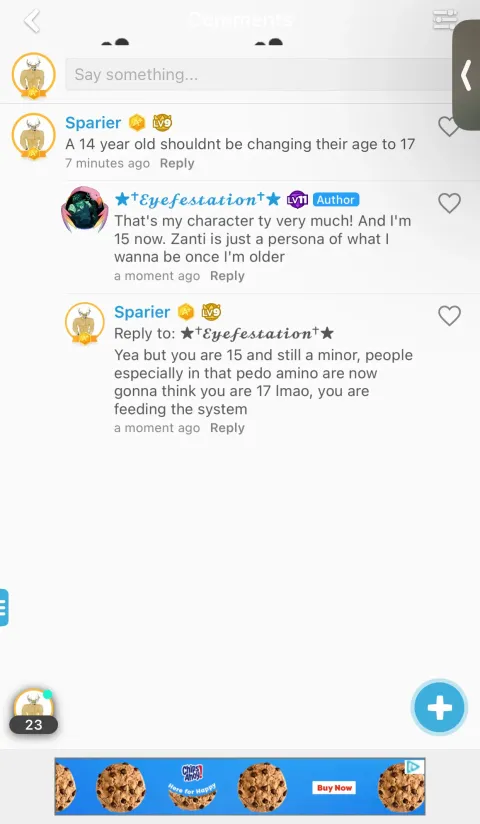Like Eyefestation's reply with heart

coord(449,203)
